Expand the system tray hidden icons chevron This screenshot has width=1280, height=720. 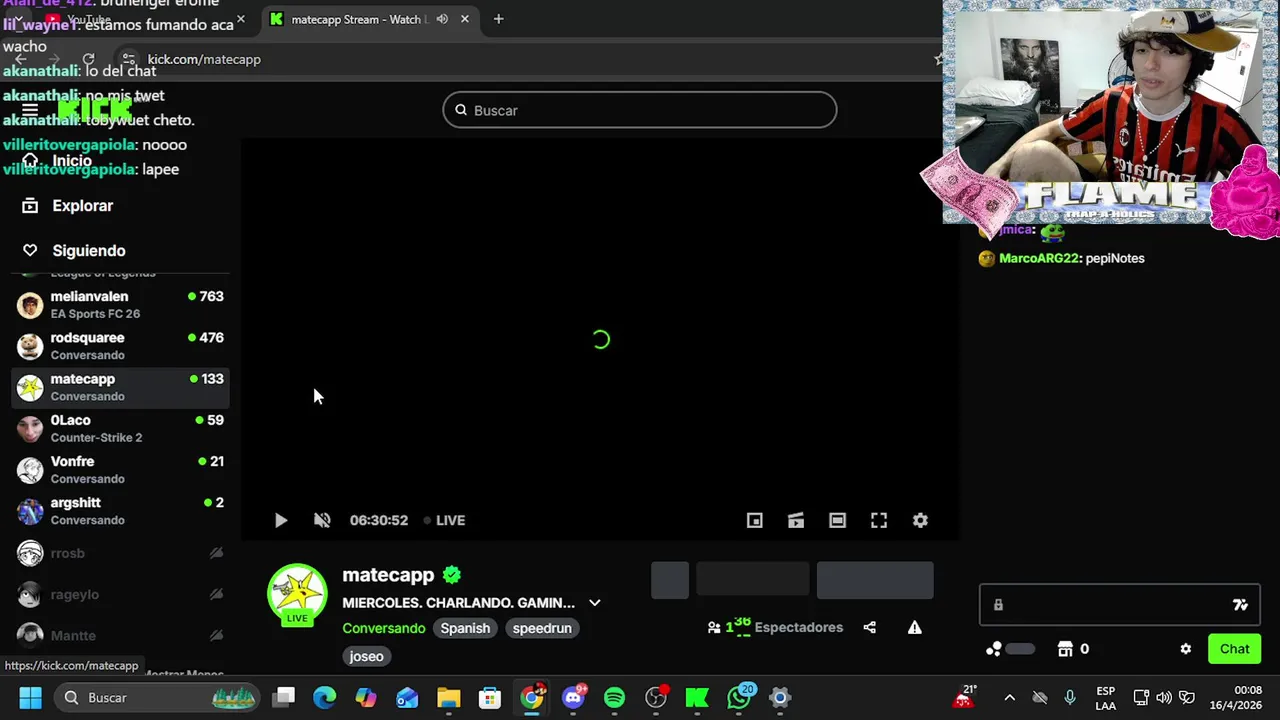[1009, 698]
